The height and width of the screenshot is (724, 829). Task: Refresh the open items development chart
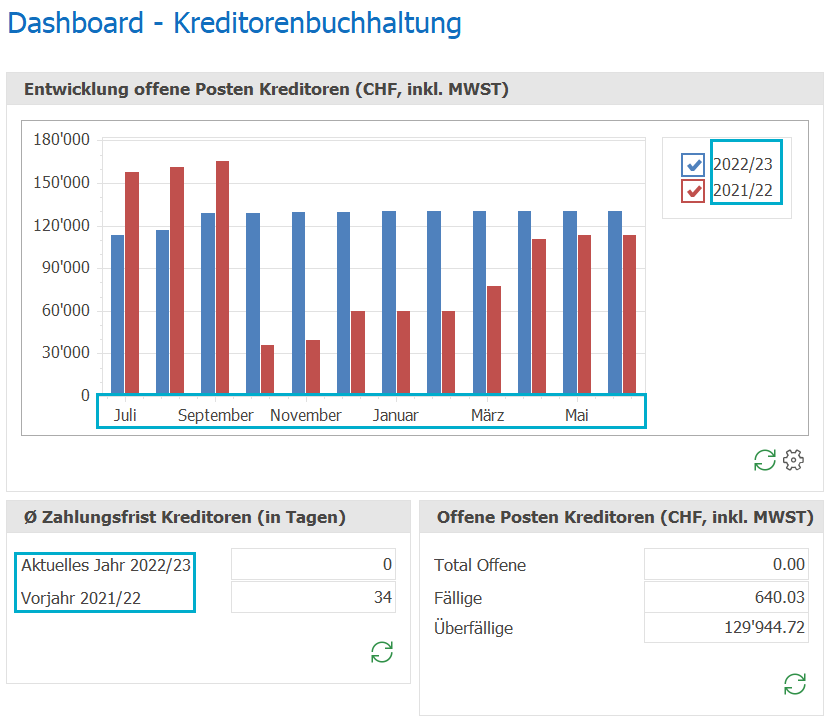pos(764,460)
